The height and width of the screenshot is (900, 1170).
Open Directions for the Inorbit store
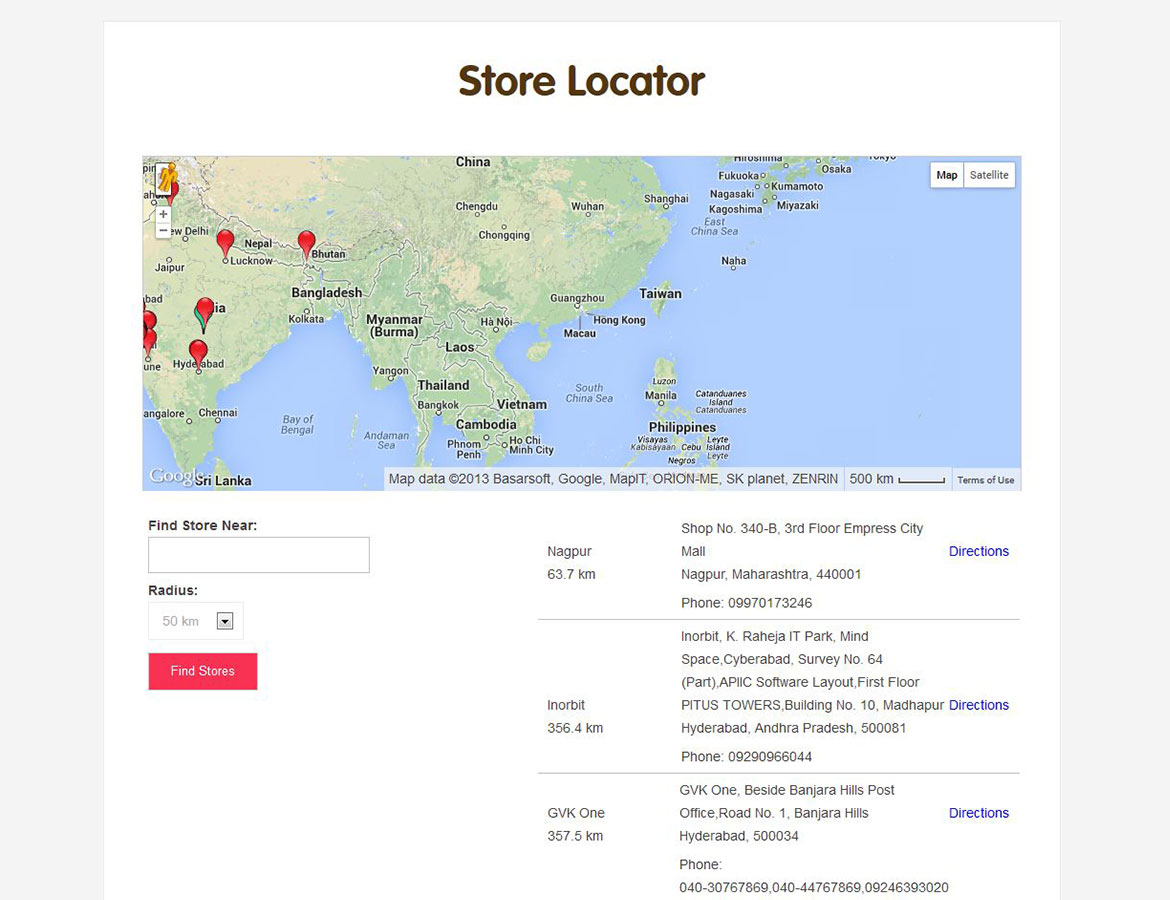(x=978, y=705)
